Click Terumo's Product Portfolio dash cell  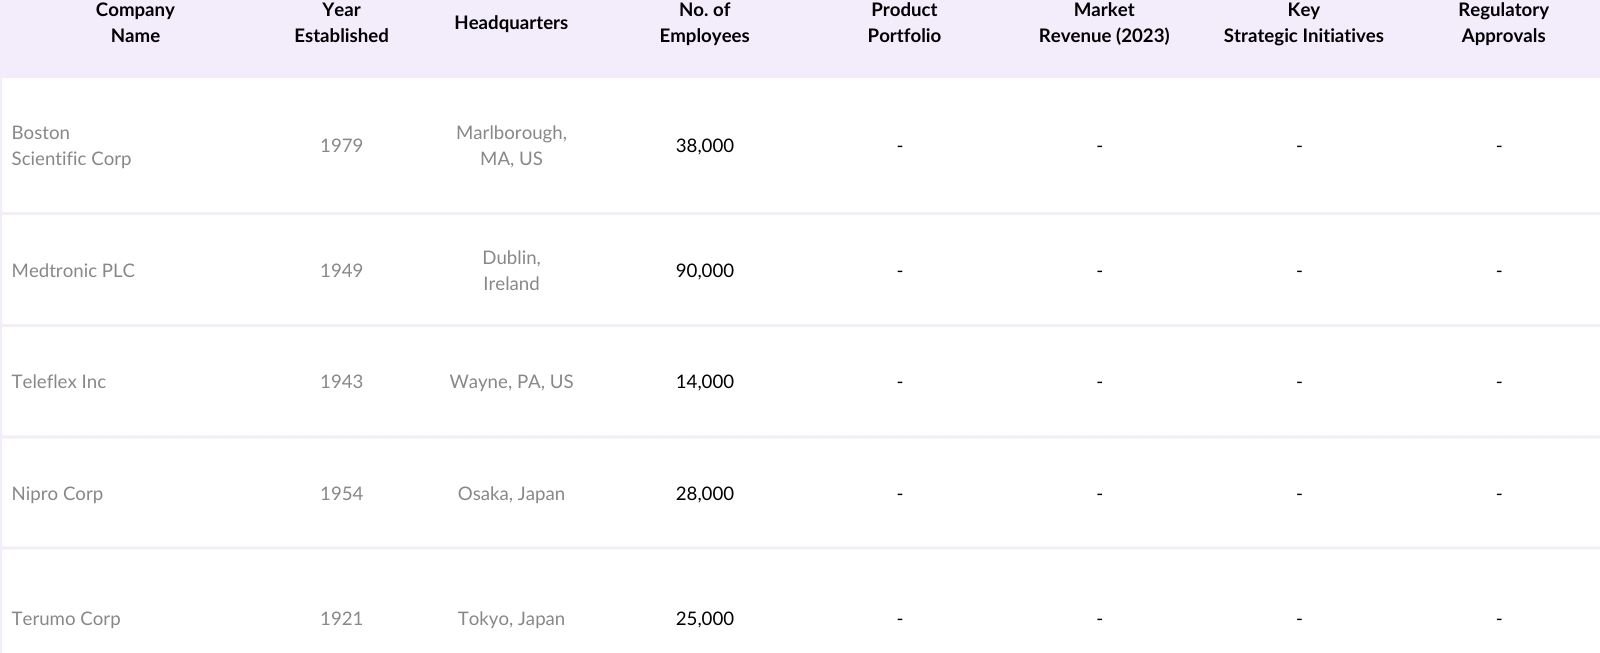coord(900,619)
